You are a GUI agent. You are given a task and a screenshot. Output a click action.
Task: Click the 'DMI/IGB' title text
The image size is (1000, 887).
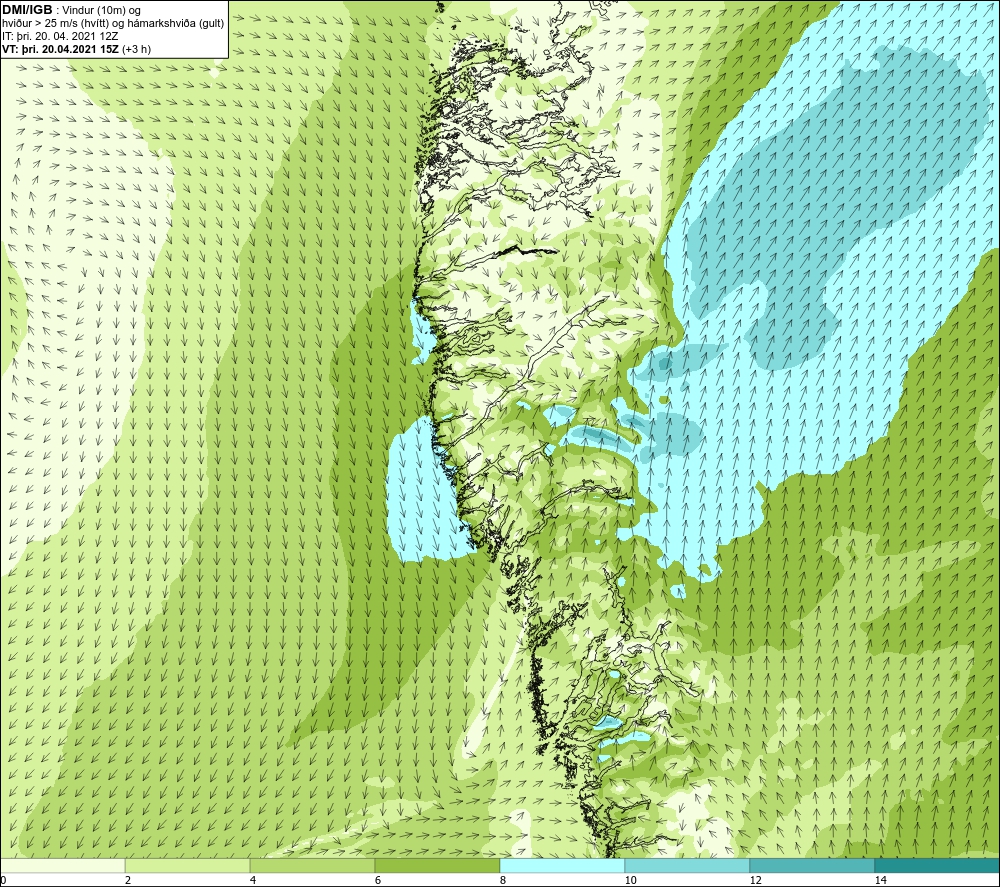28,10
